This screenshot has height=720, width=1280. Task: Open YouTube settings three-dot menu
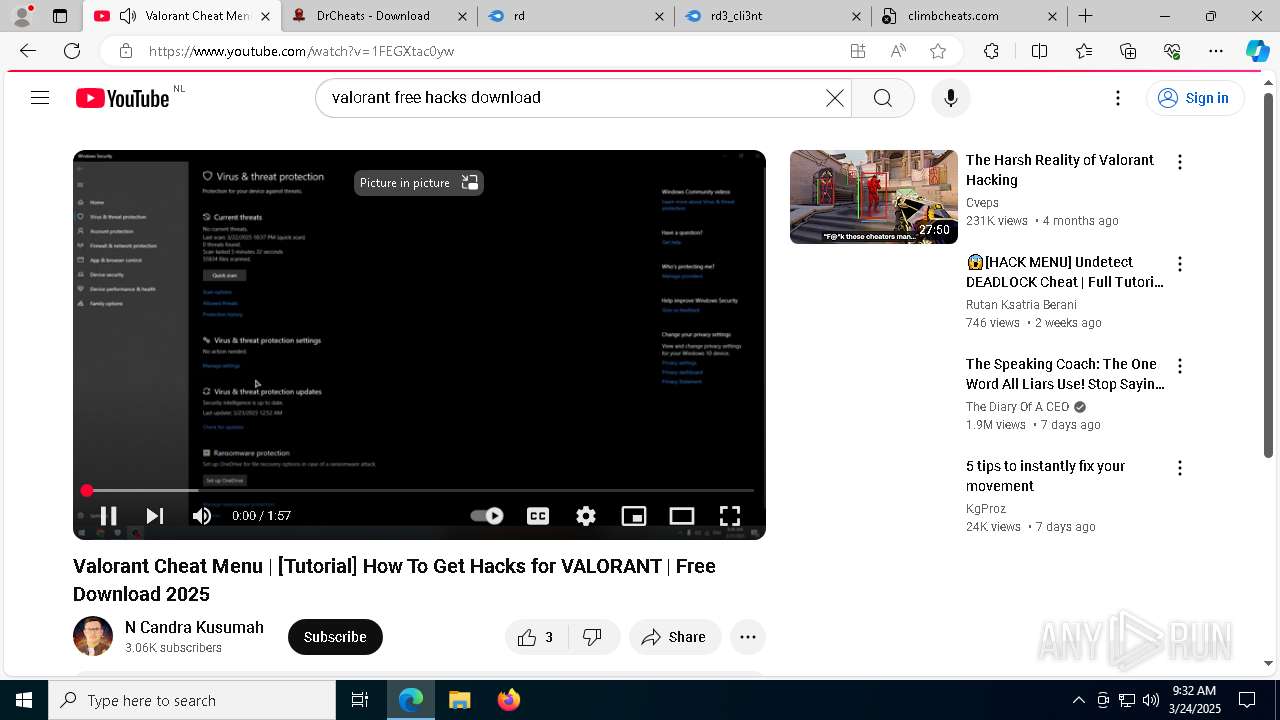[1118, 98]
